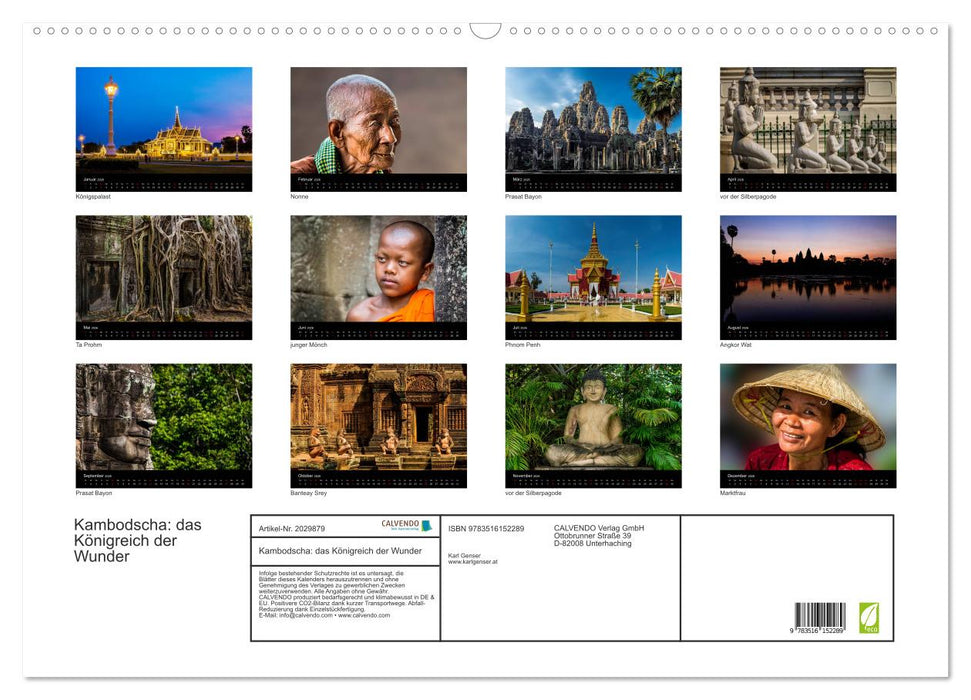Open the Ta Prohm tree roots image

coord(164,269)
